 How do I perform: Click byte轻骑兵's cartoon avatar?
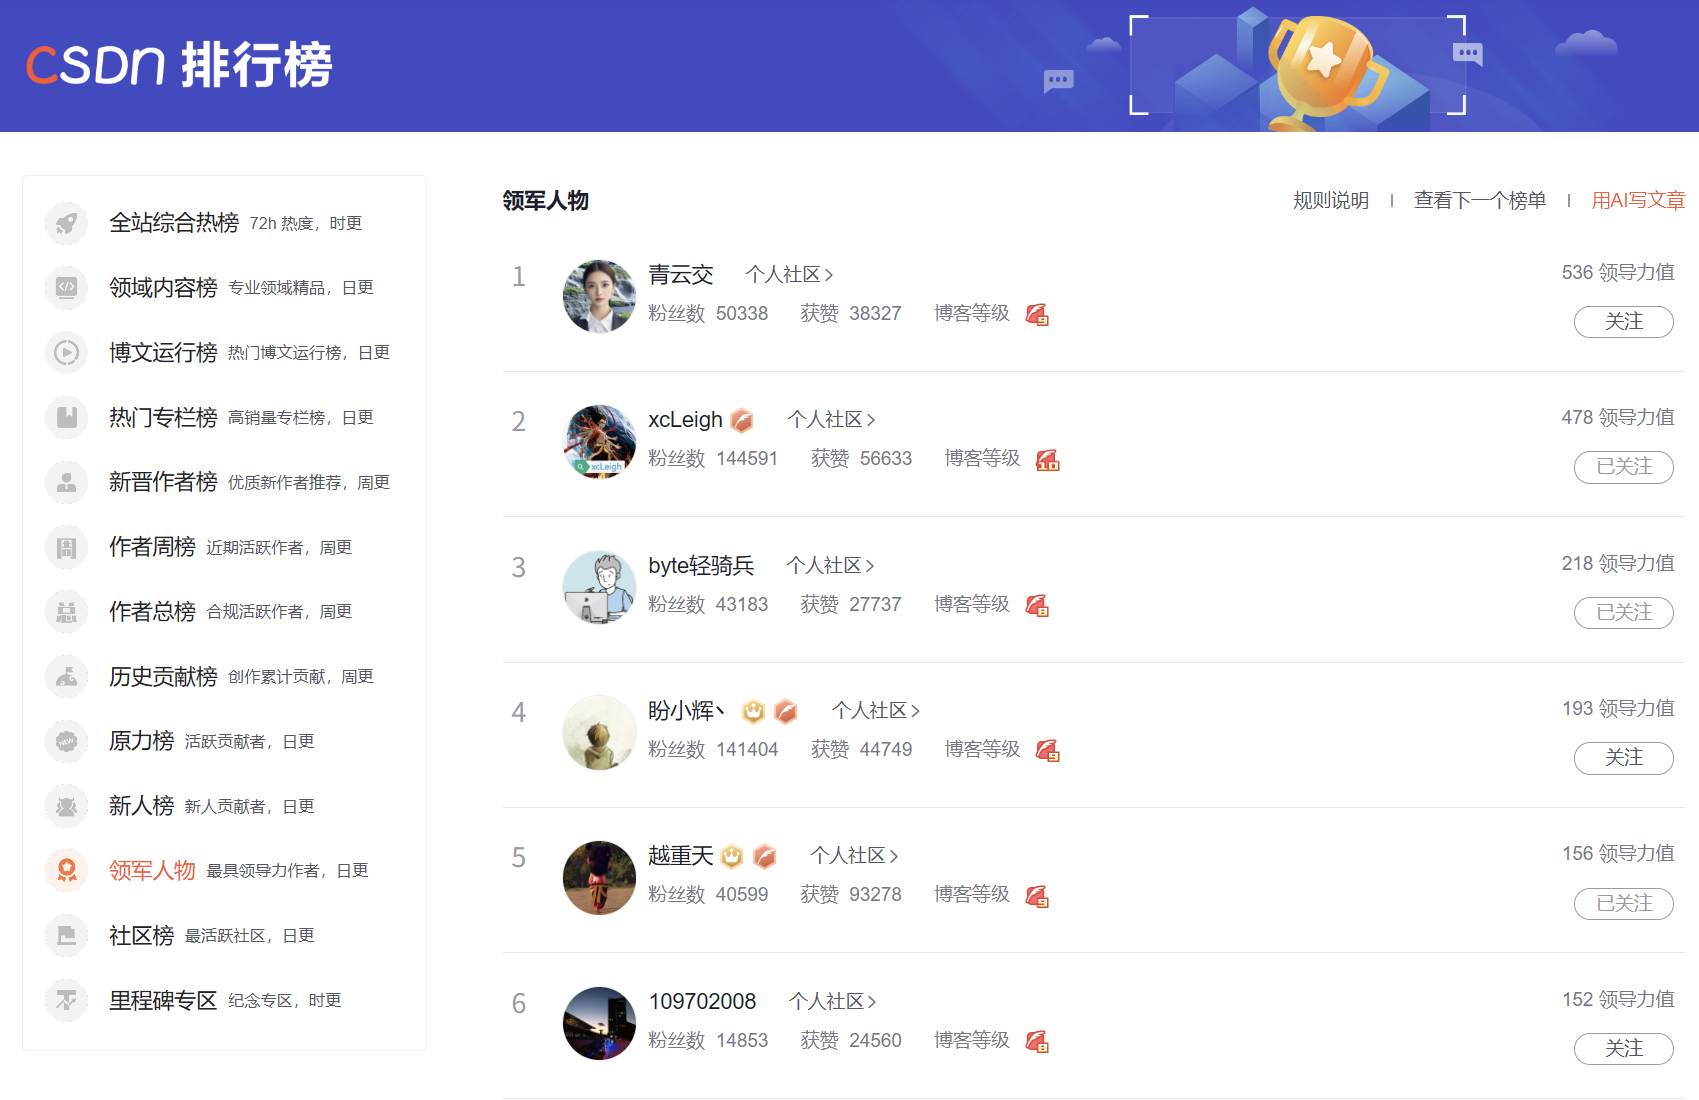click(599, 587)
